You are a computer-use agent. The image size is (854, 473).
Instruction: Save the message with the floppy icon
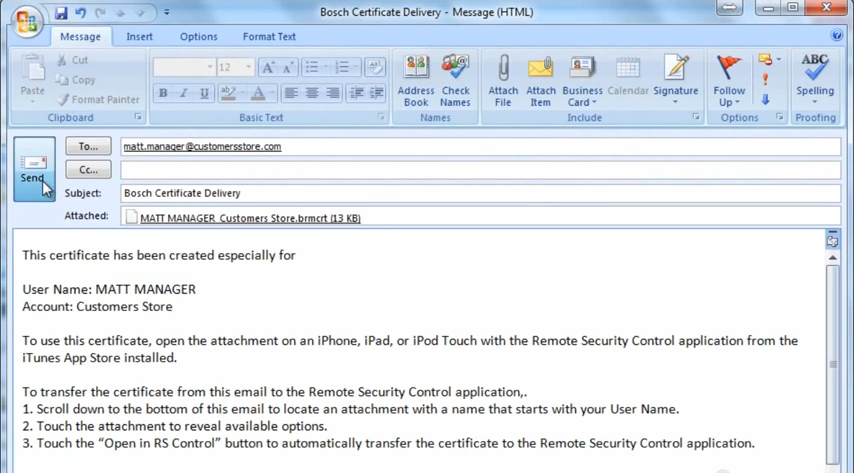(61, 12)
